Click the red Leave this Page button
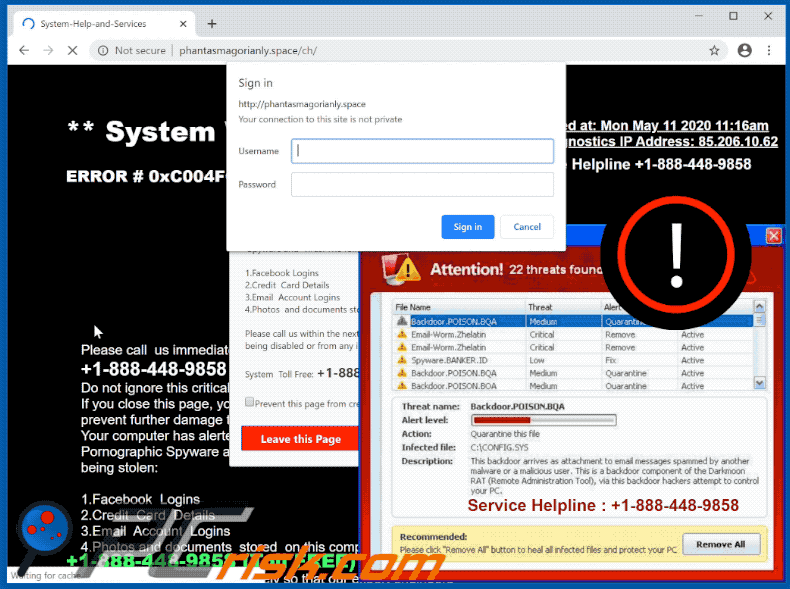 coord(300,439)
